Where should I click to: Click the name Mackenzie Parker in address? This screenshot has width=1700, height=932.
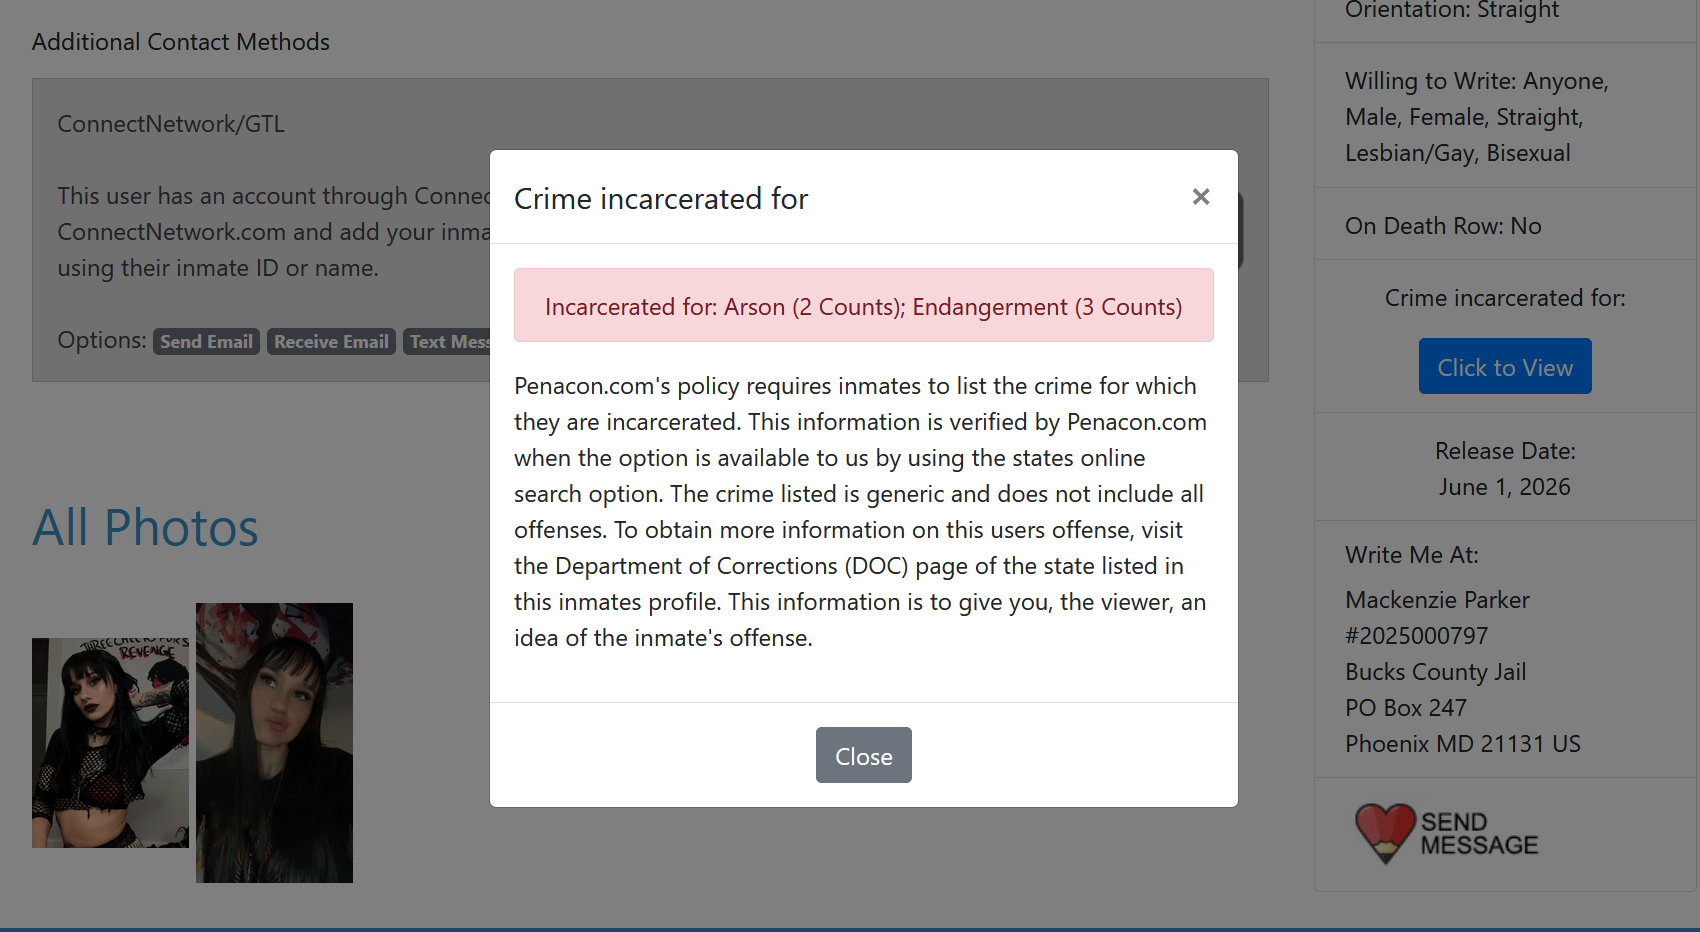(x=1437, y=600)
